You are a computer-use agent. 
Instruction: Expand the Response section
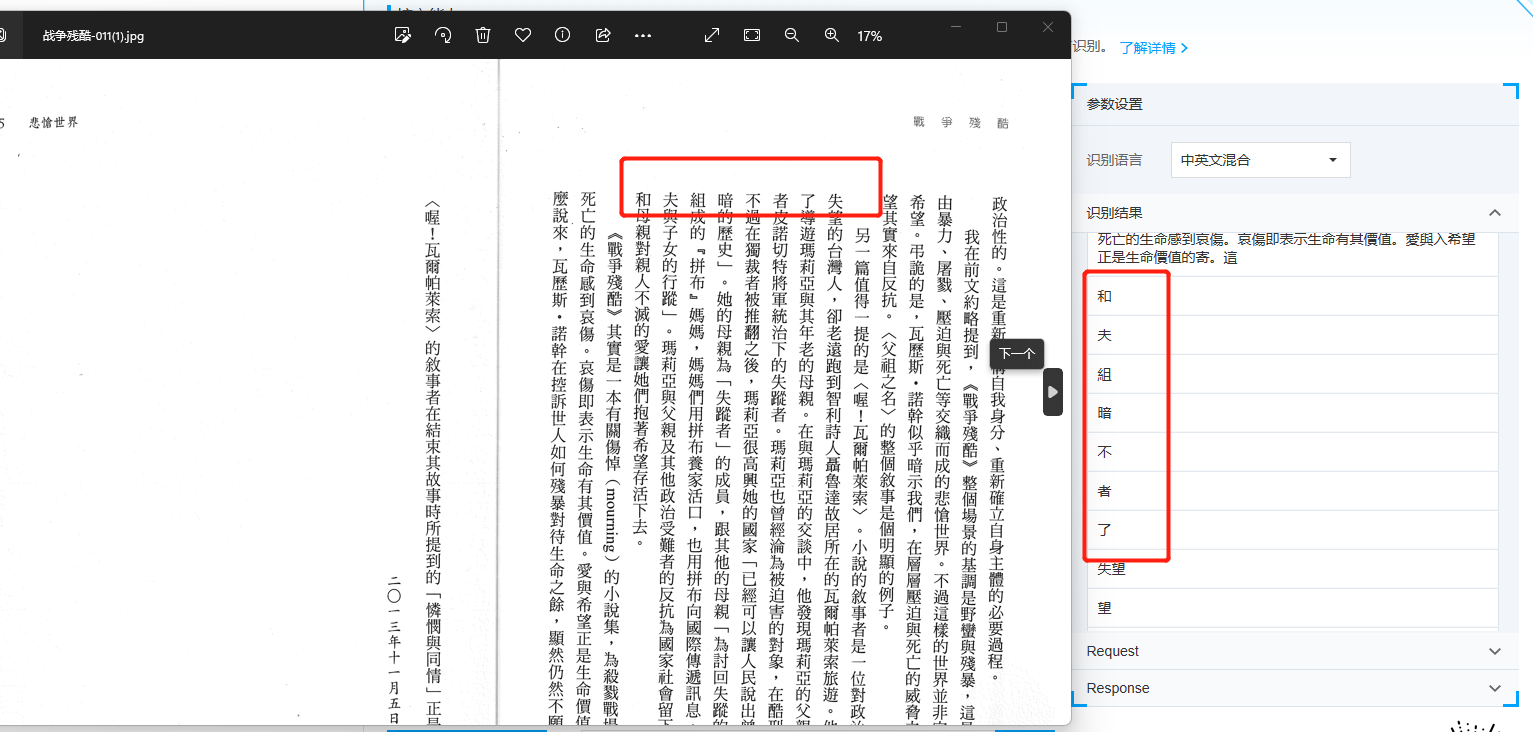point(1495,688)
